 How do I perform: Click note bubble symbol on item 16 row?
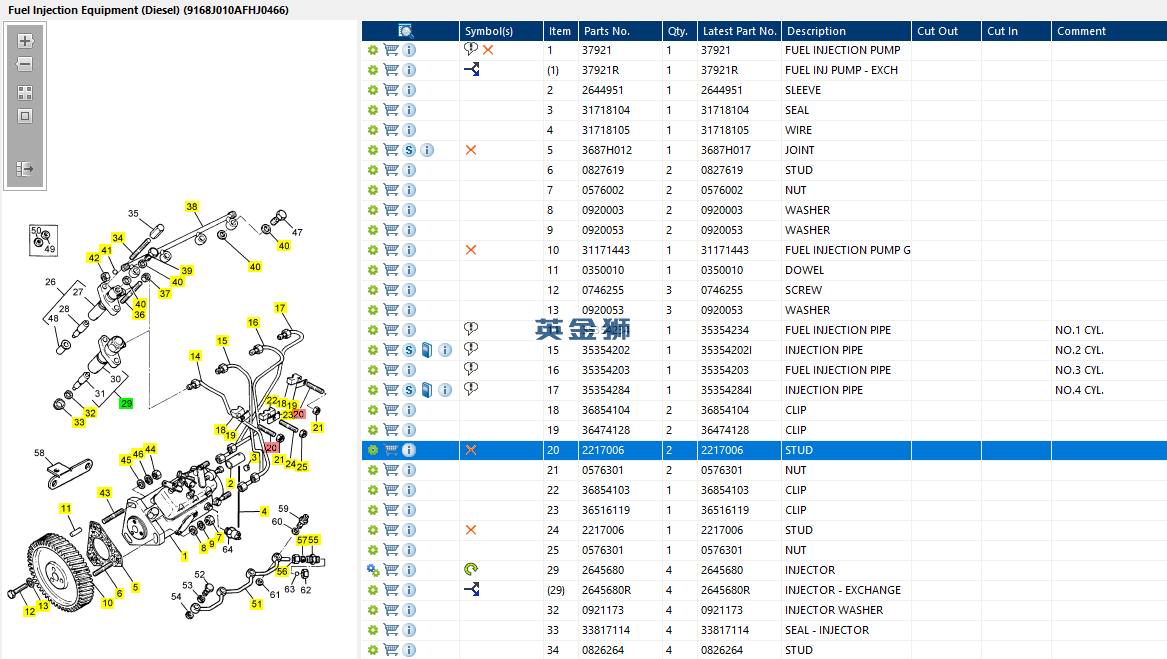pos(471,369)
